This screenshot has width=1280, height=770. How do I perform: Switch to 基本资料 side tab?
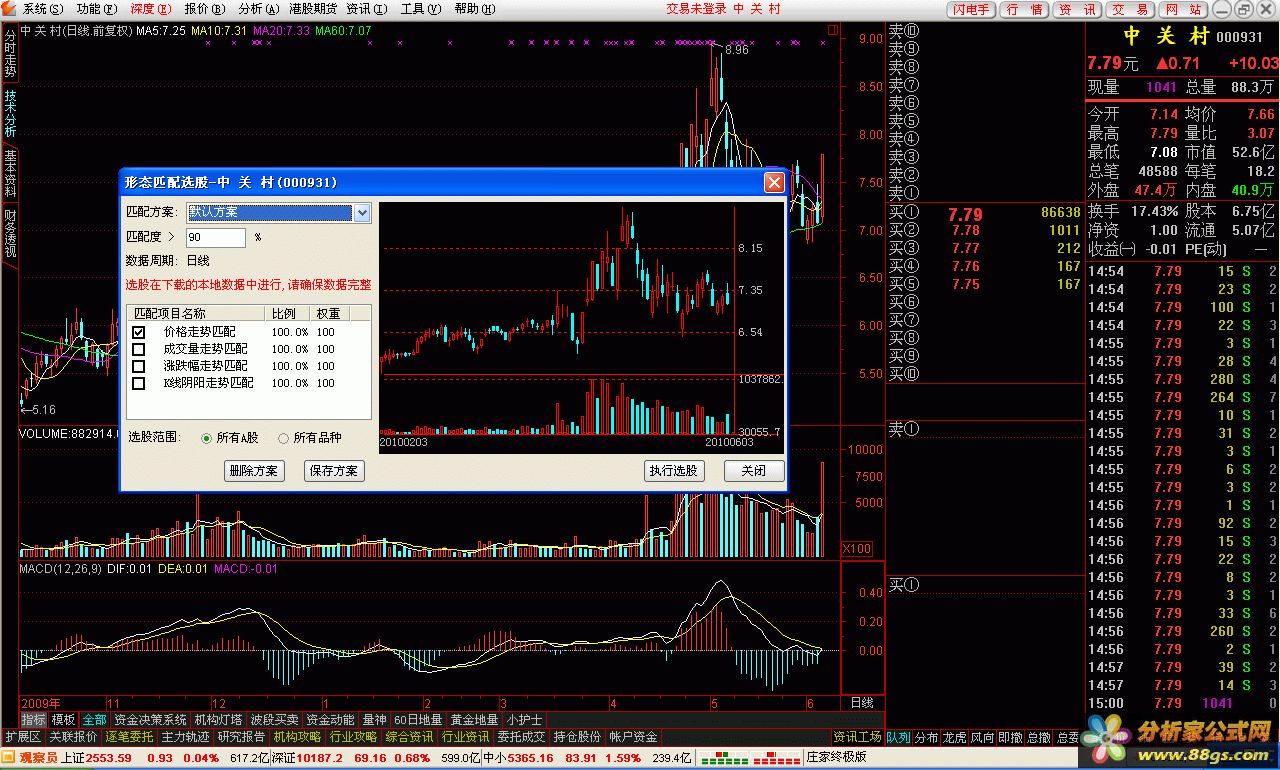[x=9, y=173]
